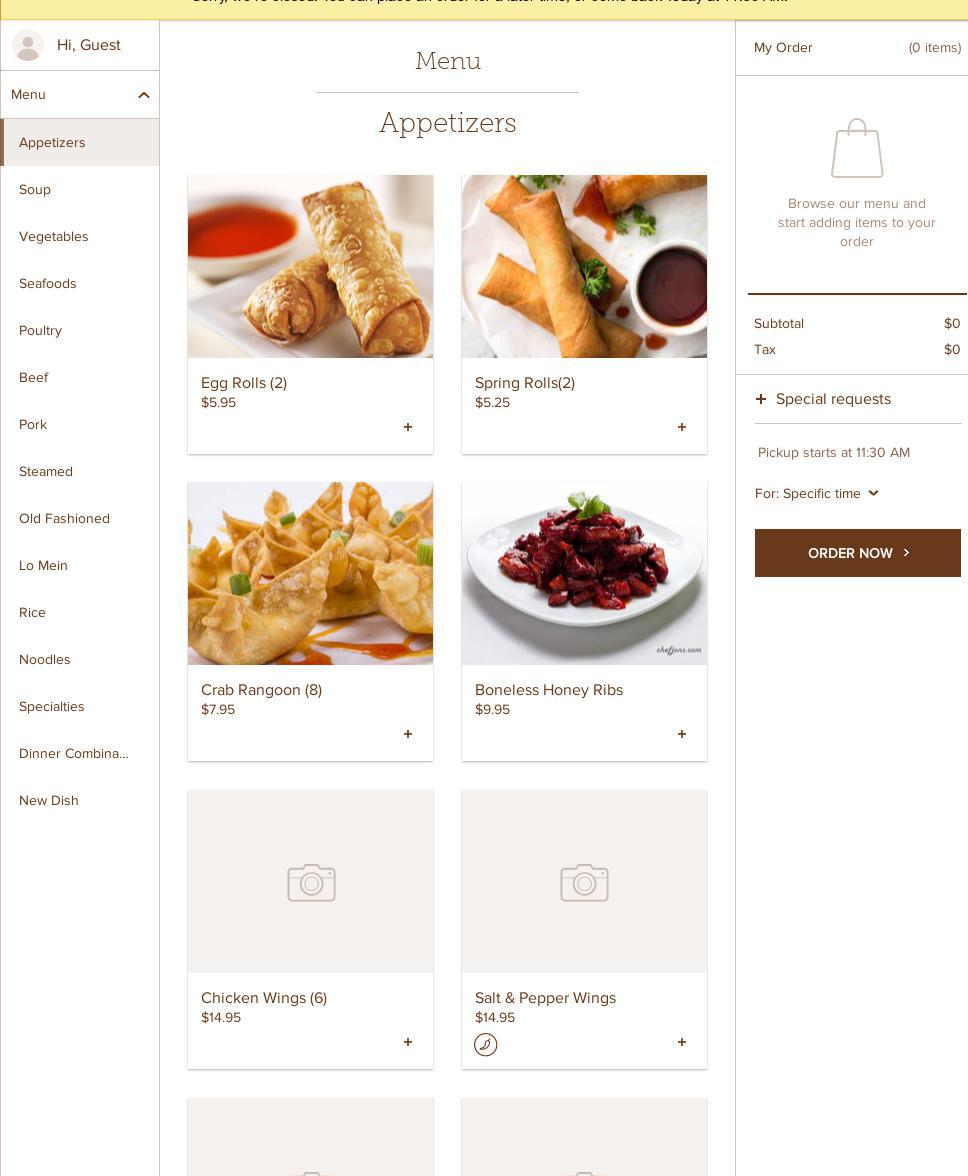Collapse the Menu section chevron
The width and height of the screenshot is (968, 1176).
(x=144, y=95)
